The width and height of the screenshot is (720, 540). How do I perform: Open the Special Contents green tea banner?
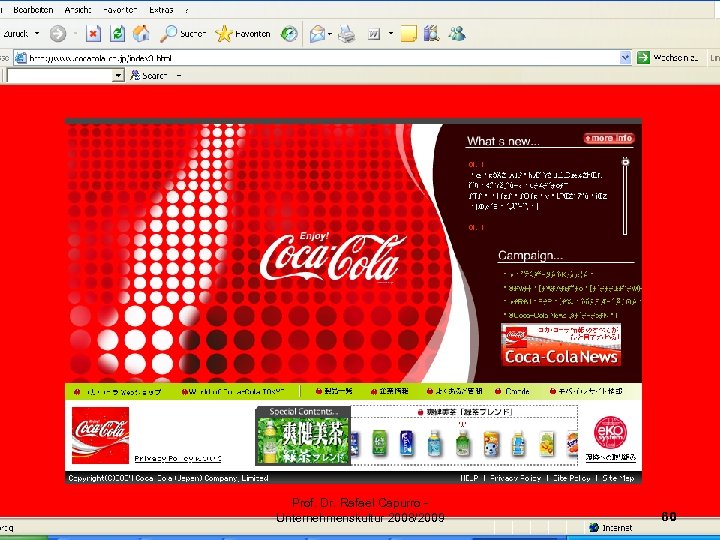pyautogui.click(x=303, y=436)
